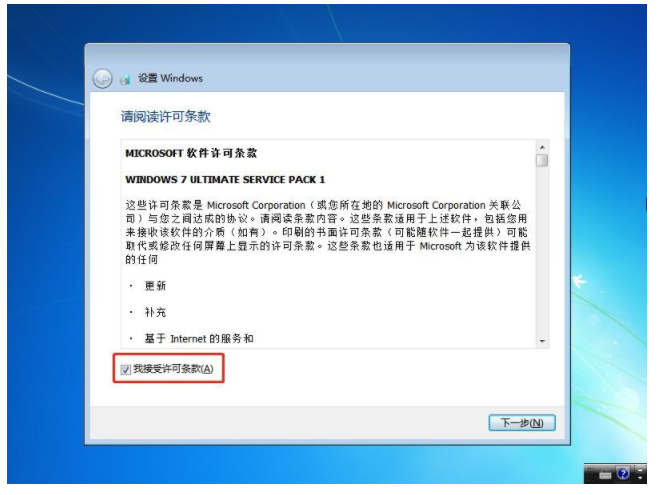Click the empty scrollbar track below thumb
Image resolution: width=671 pixels, height=495 pixels.
542,251
